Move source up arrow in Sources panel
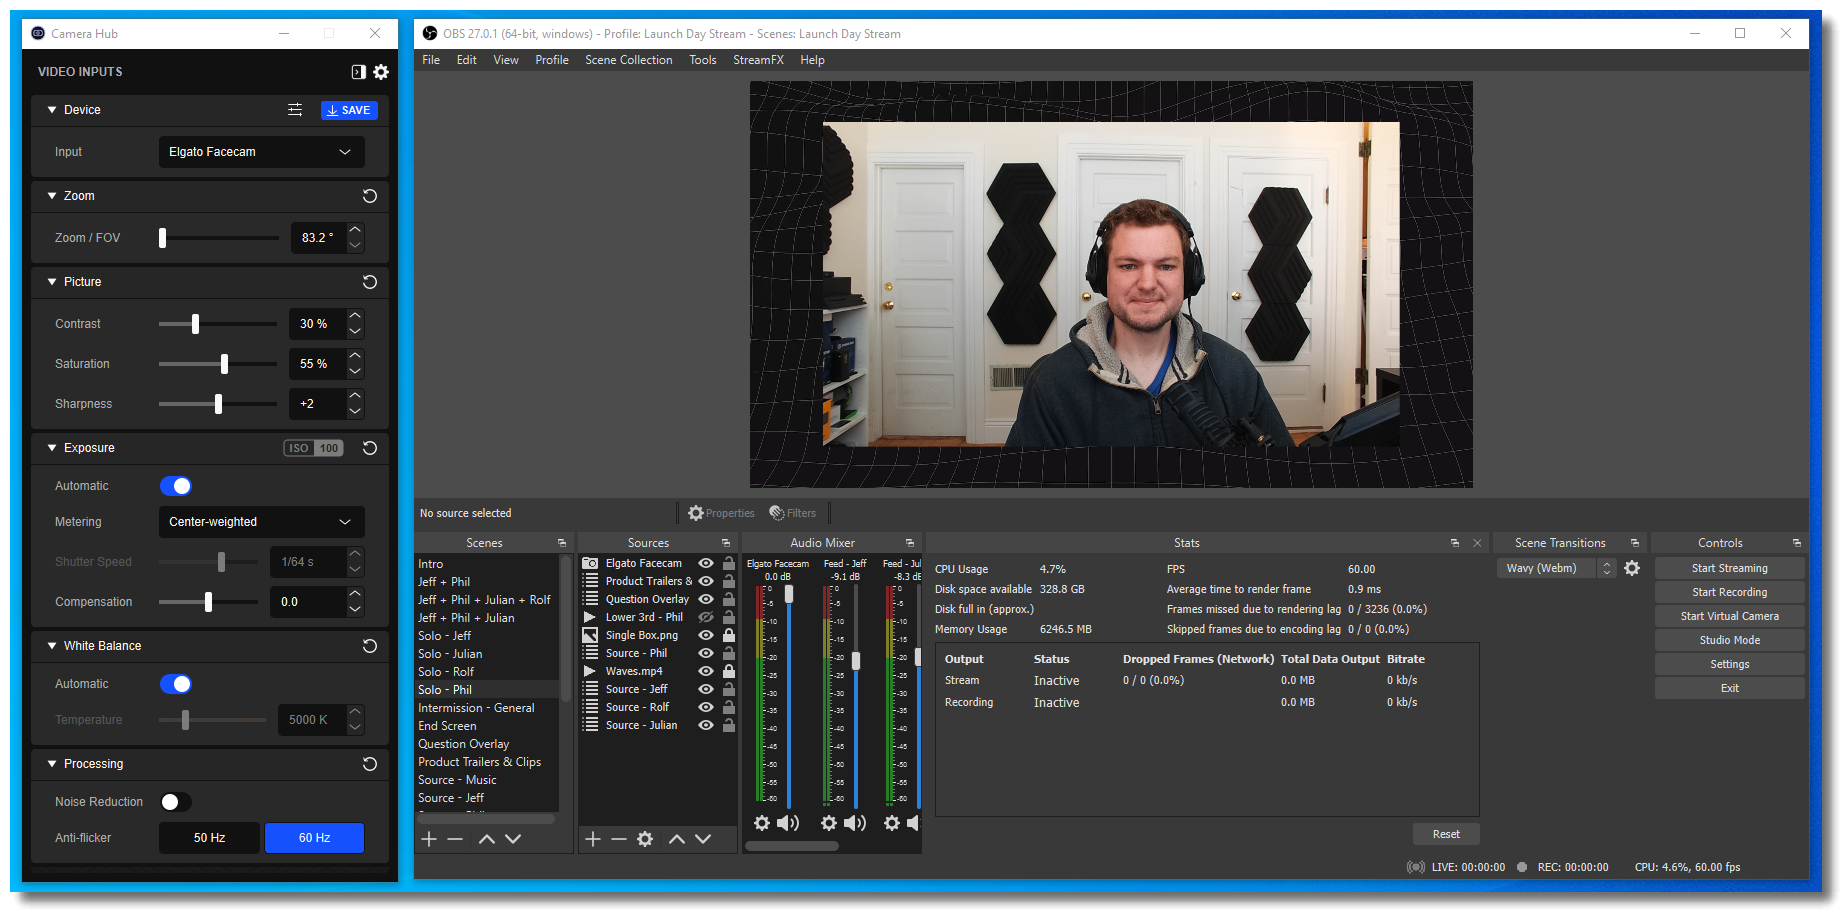This screenshot has width=1842, height=912. [x=677, y=839]
